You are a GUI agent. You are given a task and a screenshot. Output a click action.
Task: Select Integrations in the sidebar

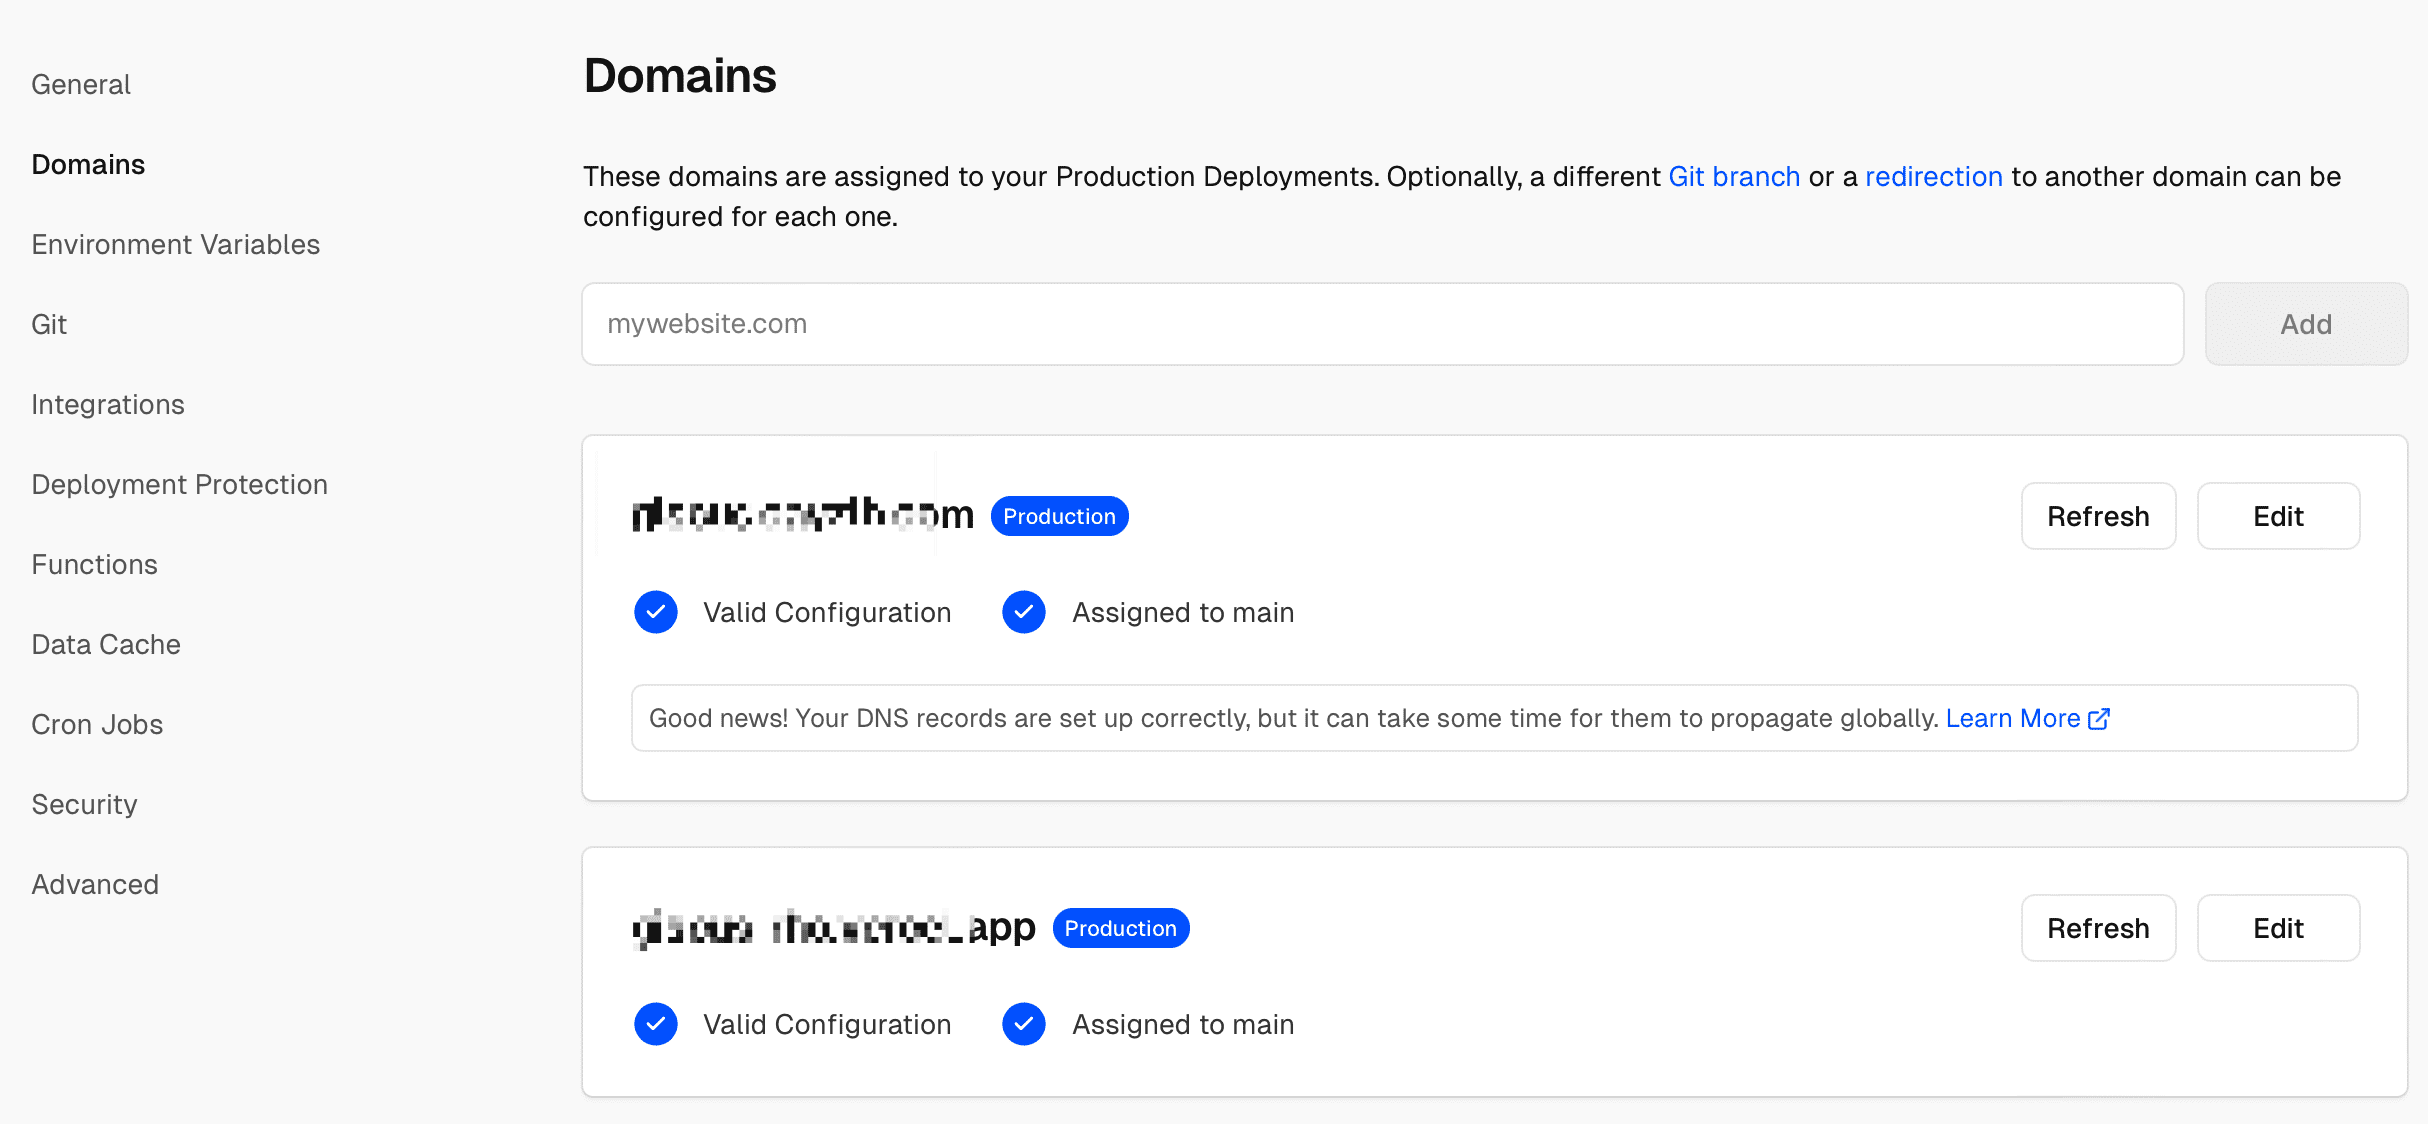tap(108, 404)
